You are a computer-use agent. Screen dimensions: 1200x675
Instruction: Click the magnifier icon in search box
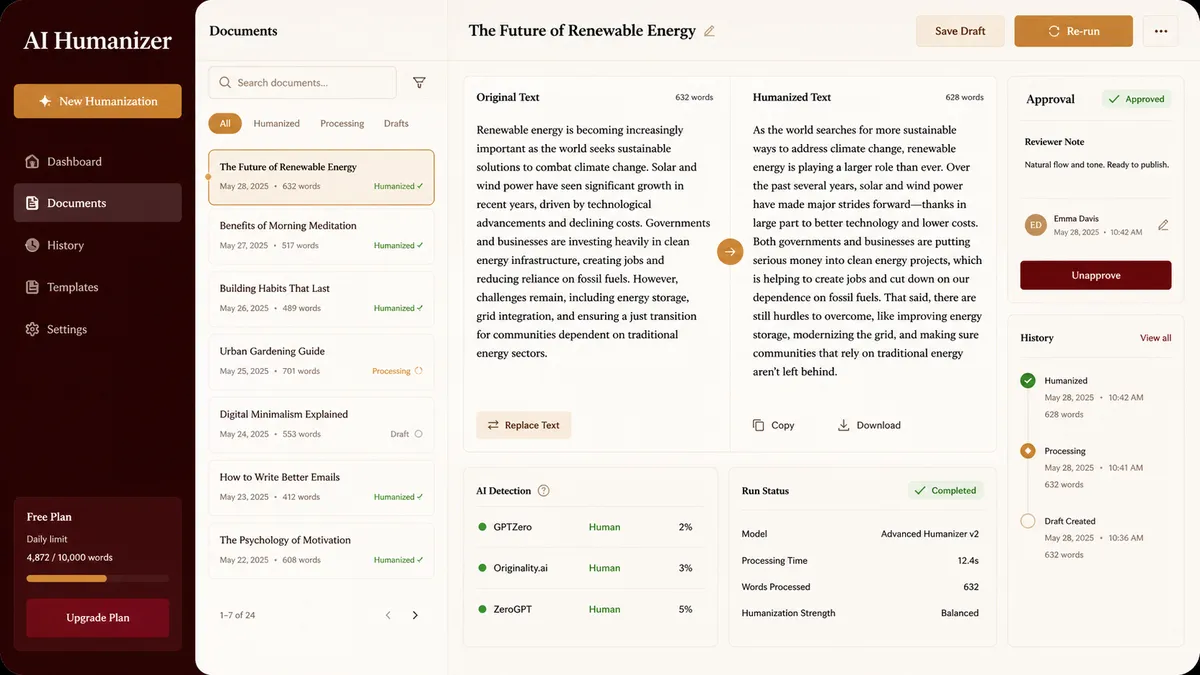tap(226, 83)
